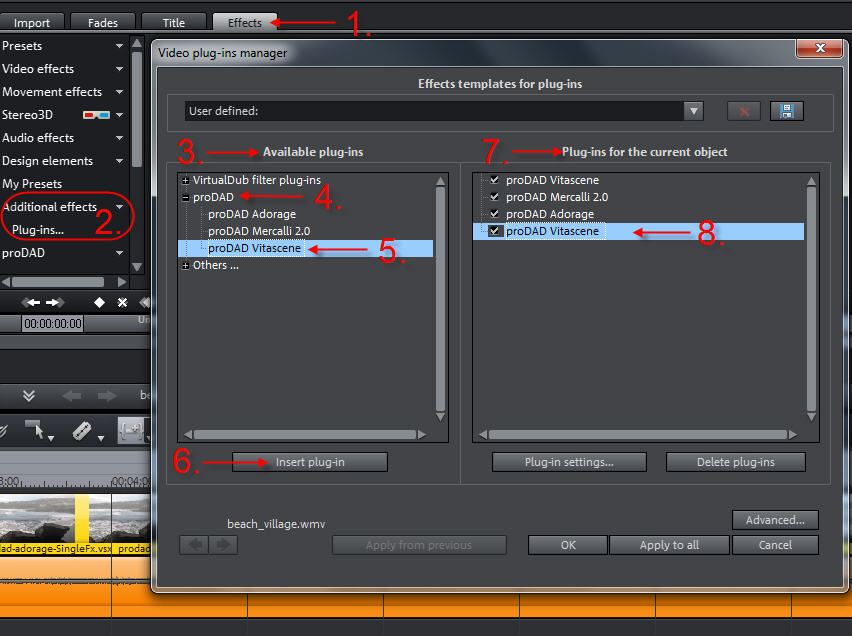Uncheck proDAD Mercalli 2.0 in current object list

click(493, 197)
